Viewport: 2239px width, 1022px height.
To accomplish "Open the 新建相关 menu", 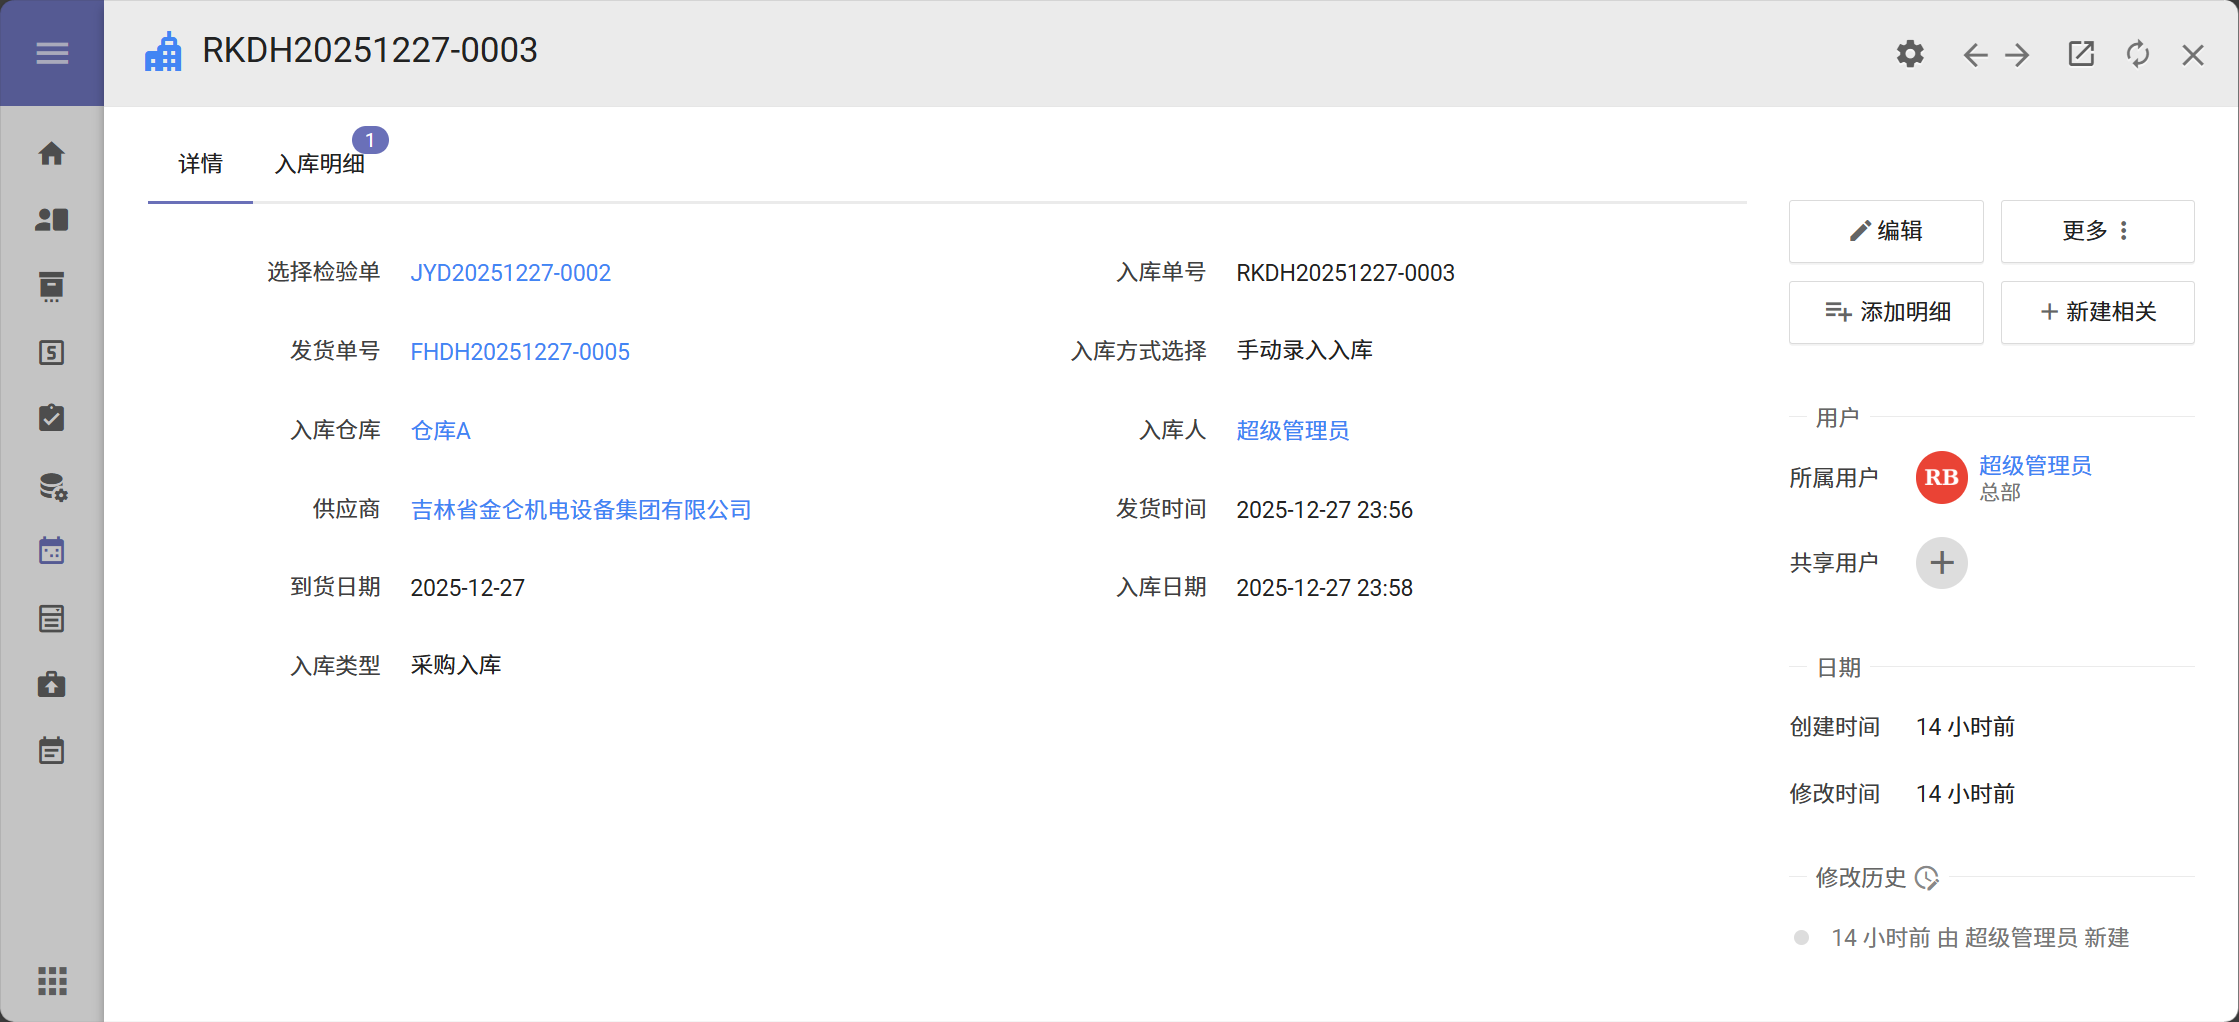I will (2097, 312).
